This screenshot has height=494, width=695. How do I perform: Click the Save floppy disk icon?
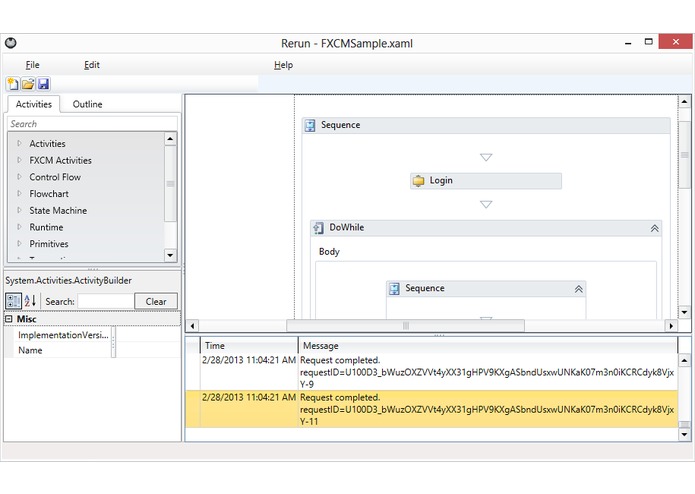point(43,84)
